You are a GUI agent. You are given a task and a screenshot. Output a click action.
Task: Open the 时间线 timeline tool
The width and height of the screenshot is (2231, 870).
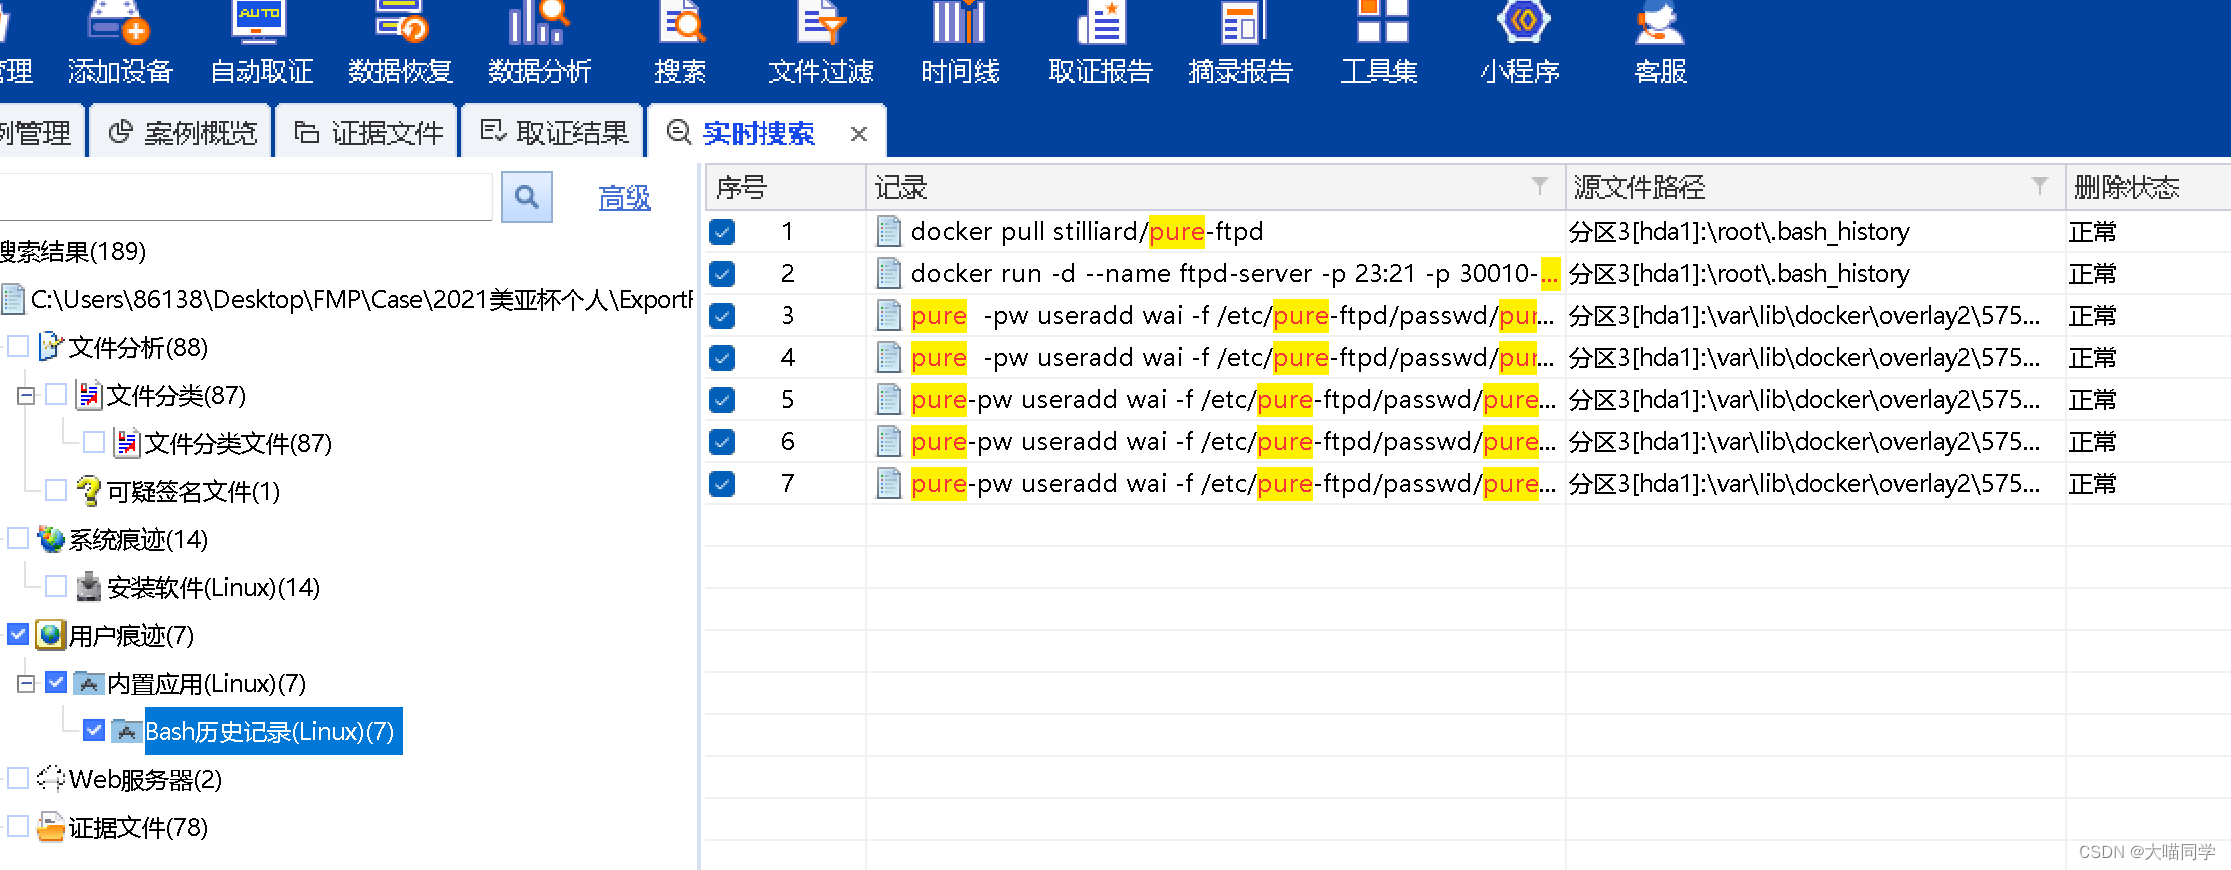click(x=960, y=42)
